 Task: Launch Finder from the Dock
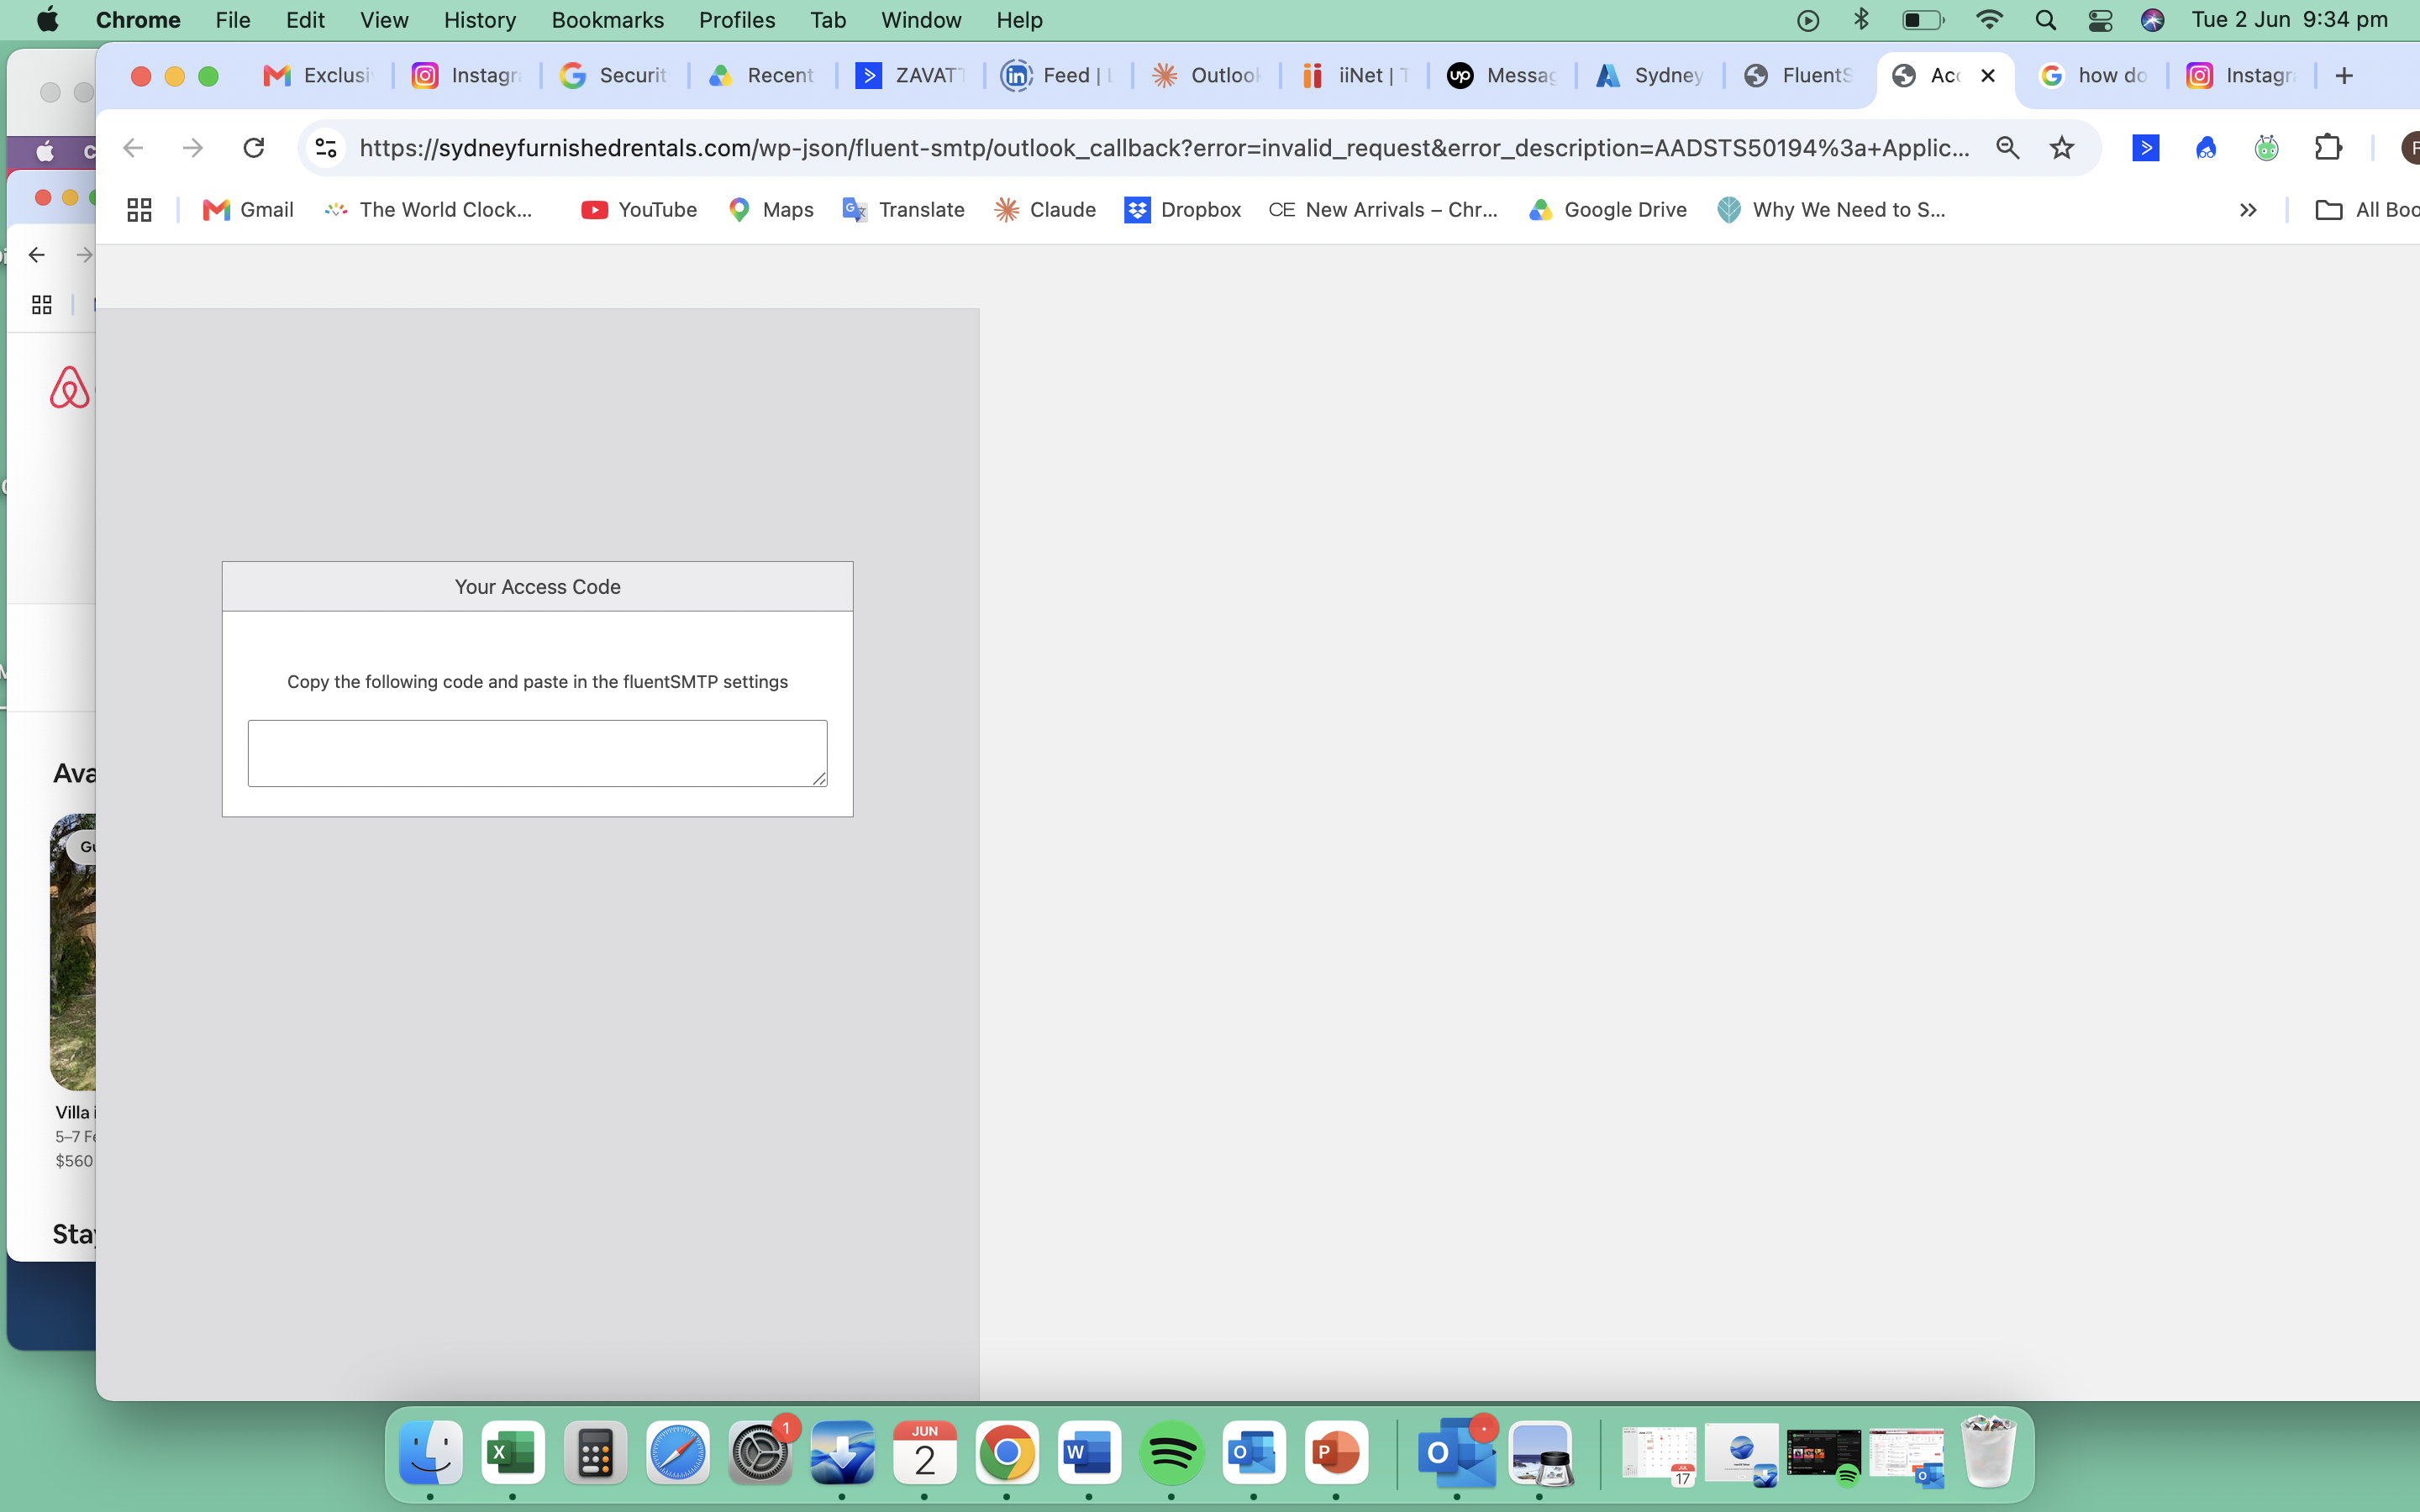pos(431,1454)
